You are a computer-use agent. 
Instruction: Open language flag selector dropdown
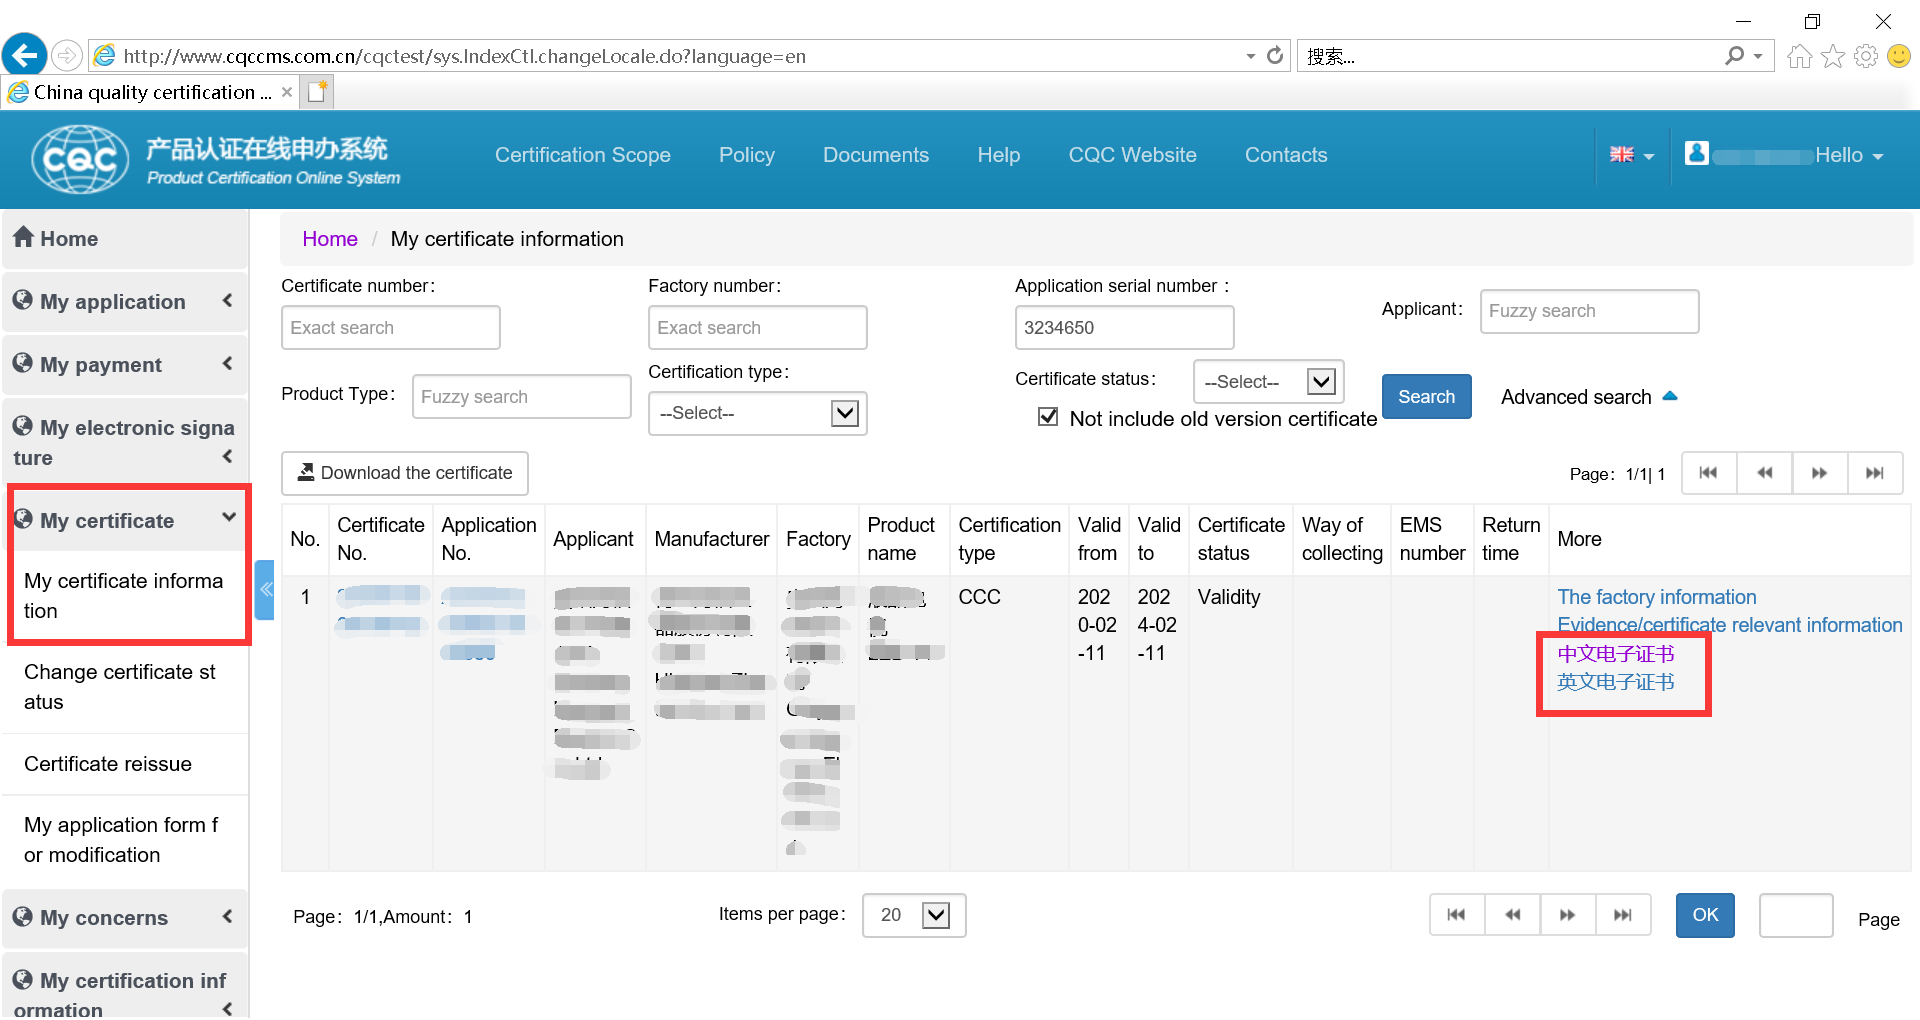tap(1631, 155)
